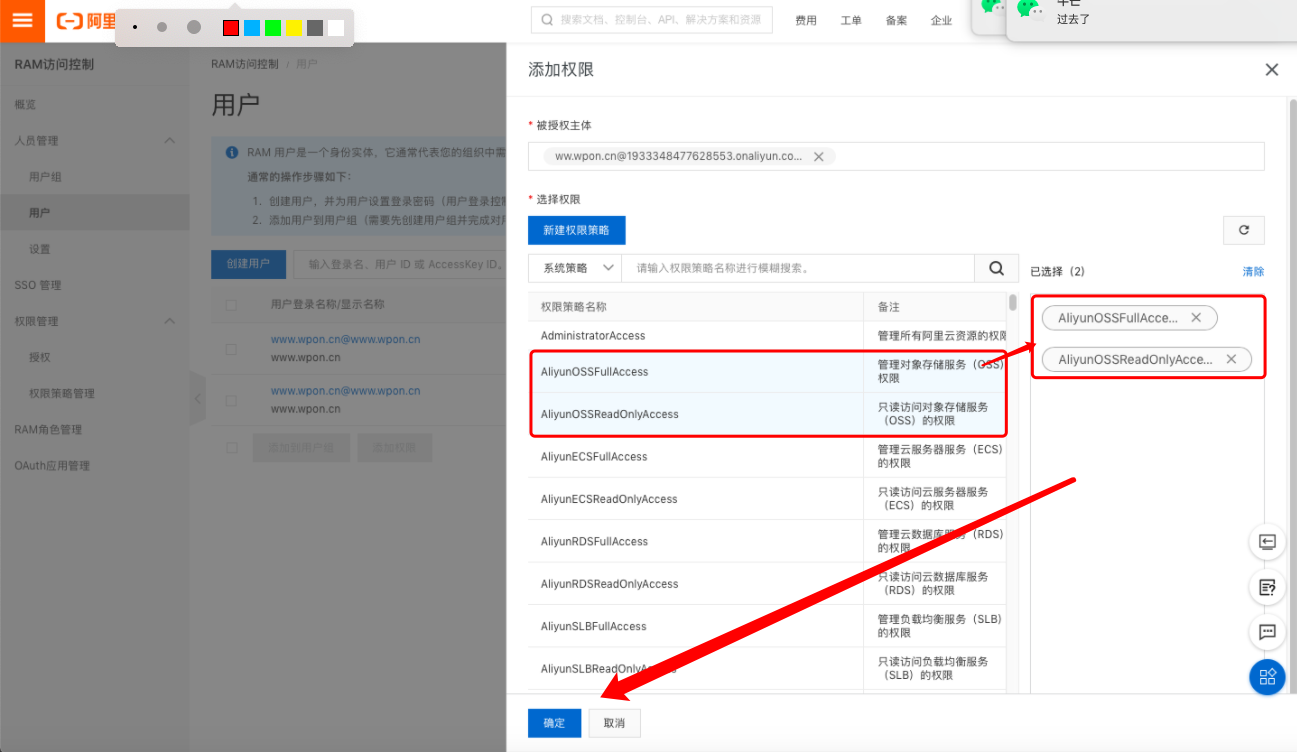Select the AliyunOSSFullAccess policy row

(767, 372)
